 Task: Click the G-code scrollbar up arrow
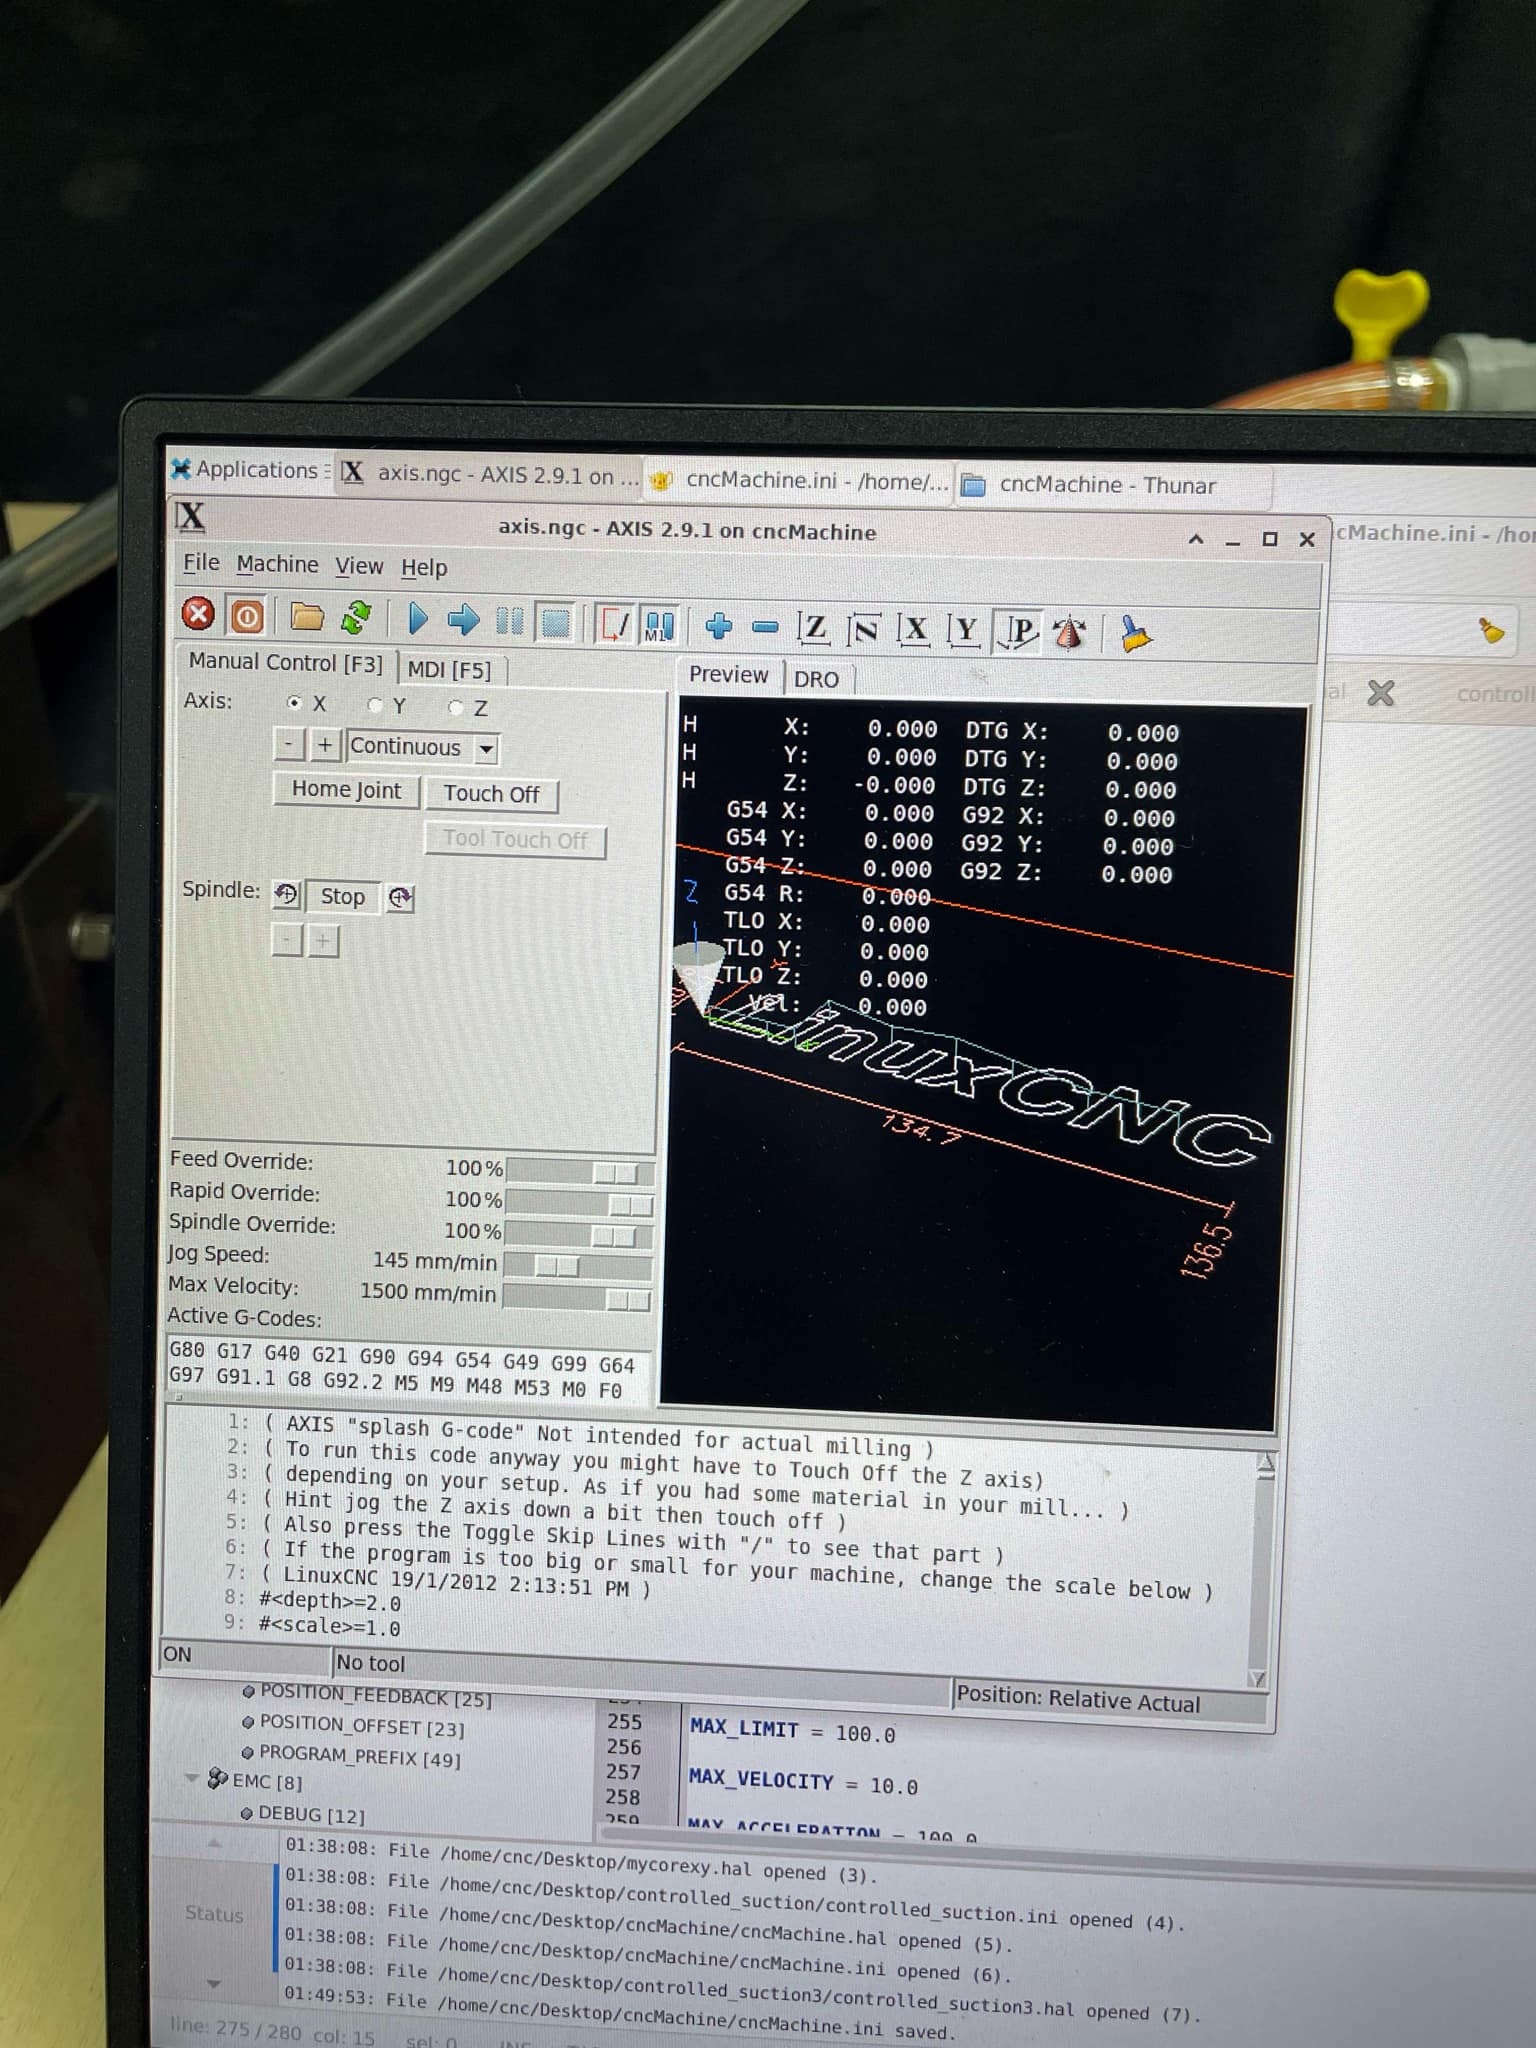pyautogui.click(x=1265, y=1465)
